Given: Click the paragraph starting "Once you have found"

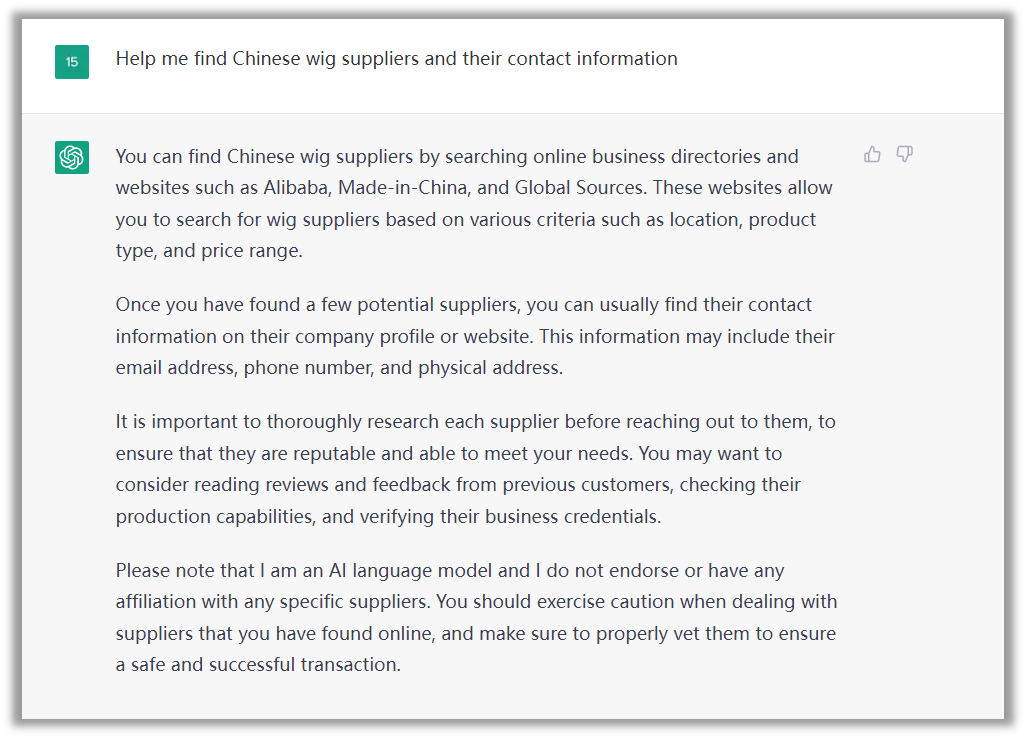Looking at the screenshot, I should click(475, 336).
